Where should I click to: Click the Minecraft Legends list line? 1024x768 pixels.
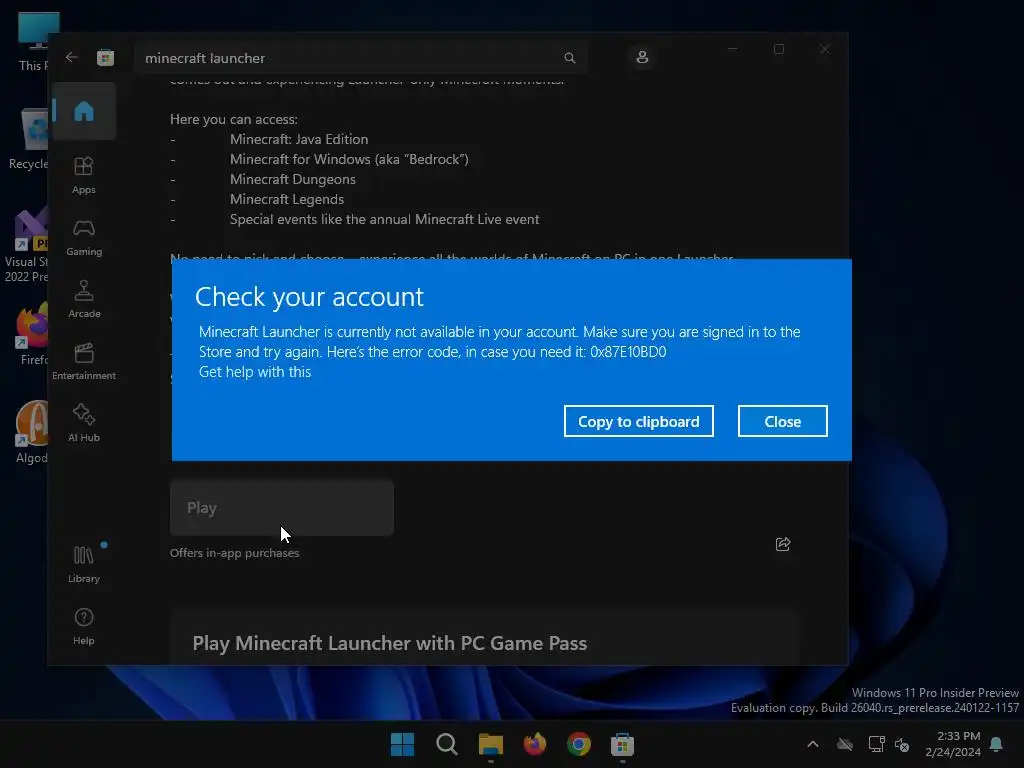coord(287,199)
